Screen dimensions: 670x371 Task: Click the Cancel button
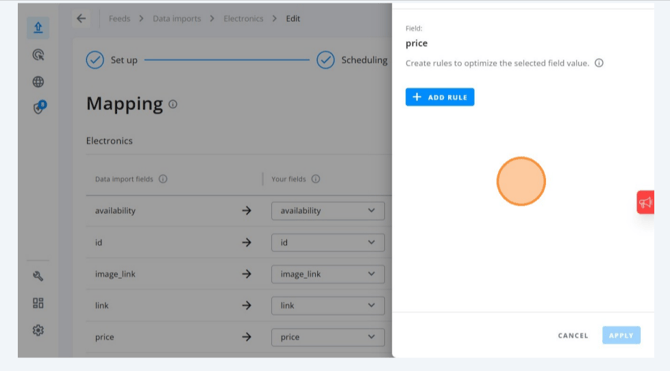573,336
